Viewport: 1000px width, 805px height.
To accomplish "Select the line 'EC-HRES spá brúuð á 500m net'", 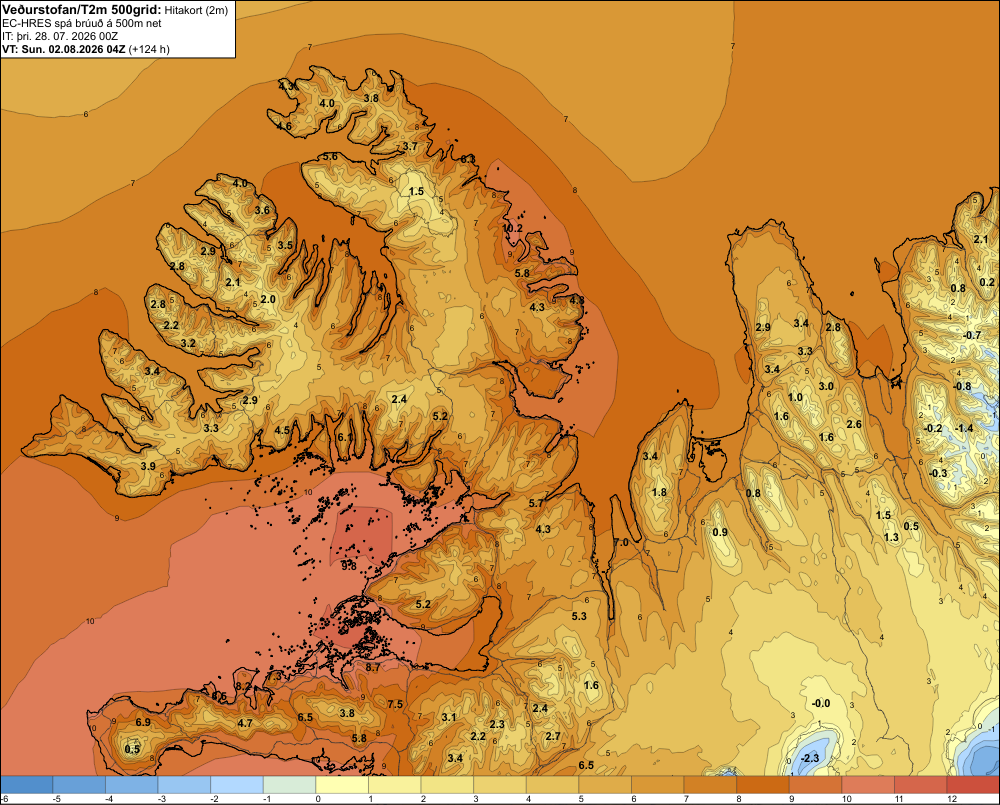I will (82, 23).
